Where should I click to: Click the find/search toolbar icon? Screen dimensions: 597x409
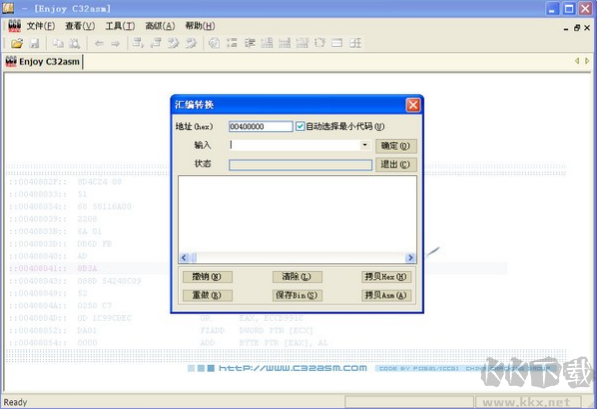(x=75, y=43)
